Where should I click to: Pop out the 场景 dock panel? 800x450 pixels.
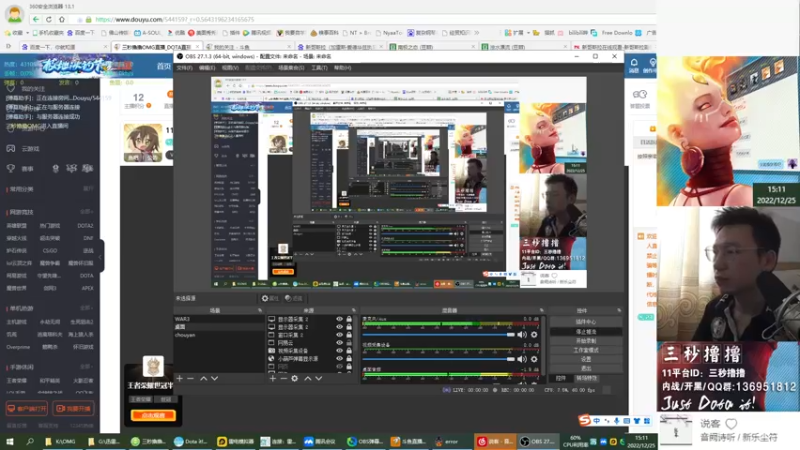coord(260,310)
